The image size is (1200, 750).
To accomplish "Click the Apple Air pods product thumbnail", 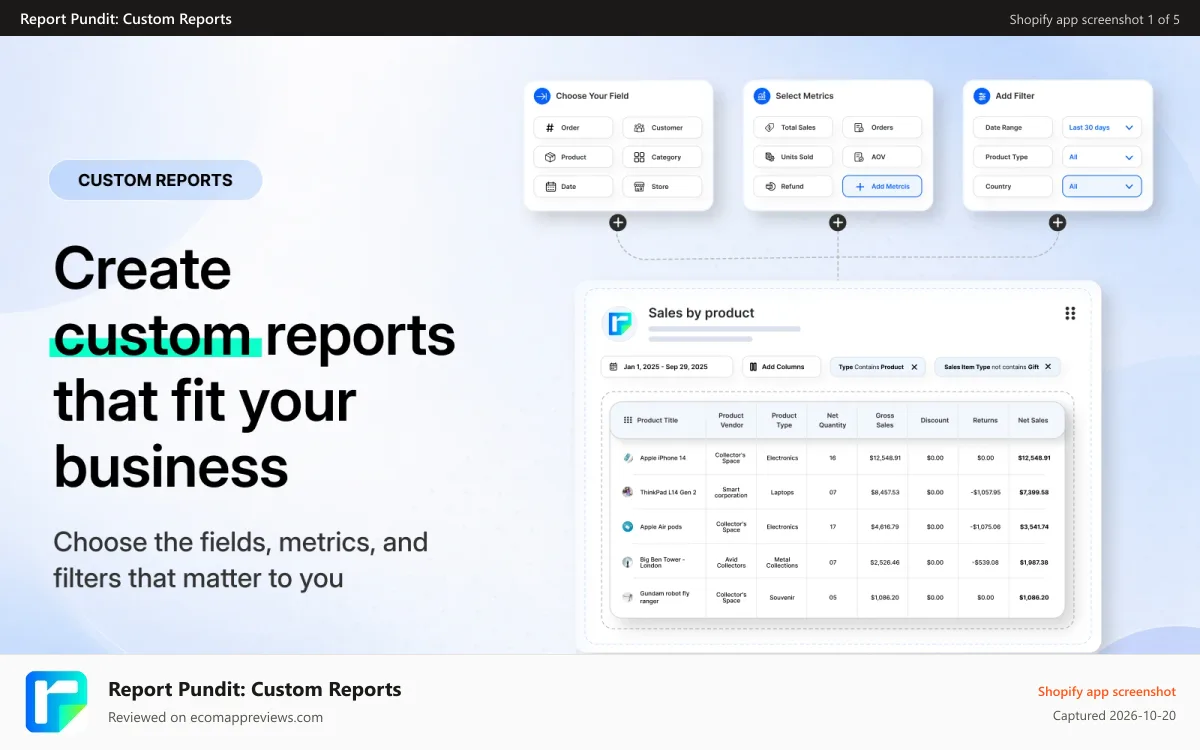I will 628,526.
